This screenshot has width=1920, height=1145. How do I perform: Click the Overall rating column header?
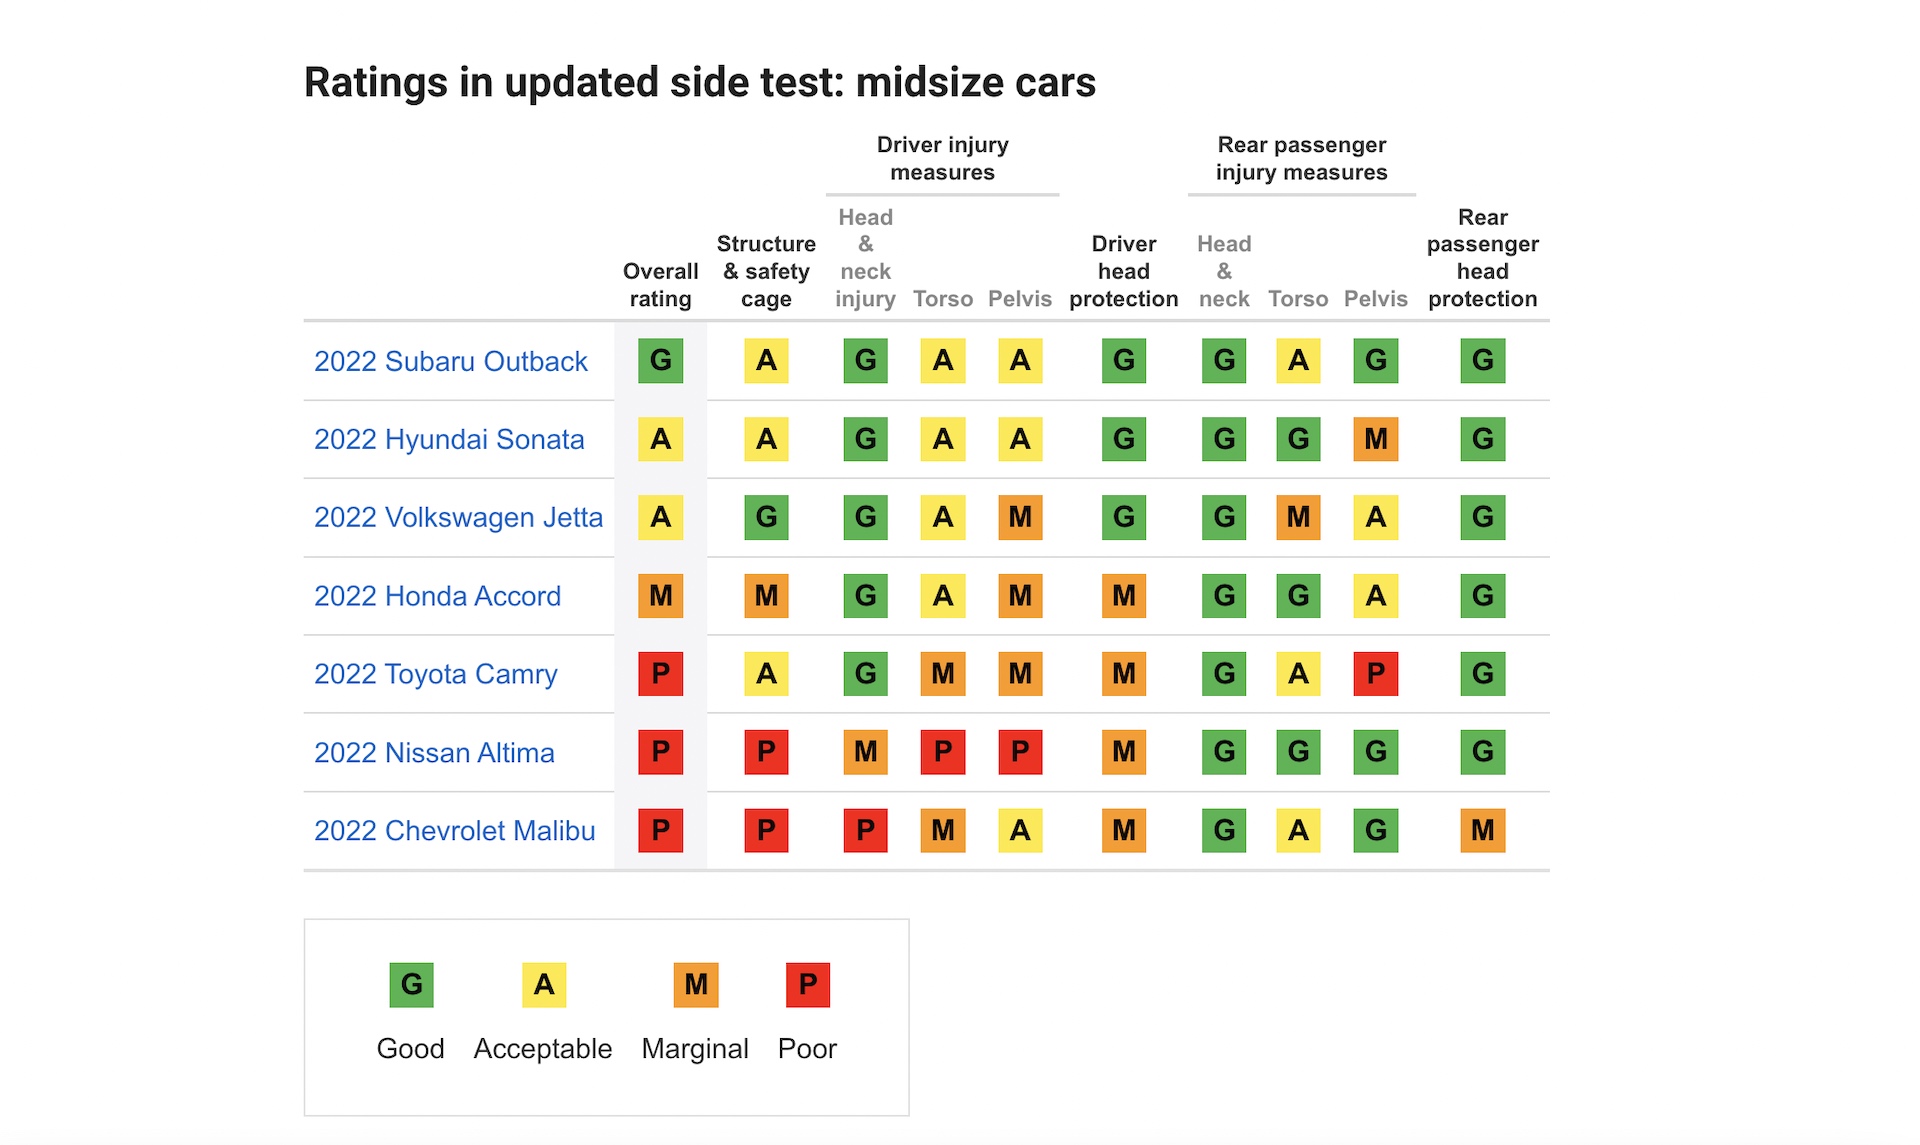click(x=660, y=285)
